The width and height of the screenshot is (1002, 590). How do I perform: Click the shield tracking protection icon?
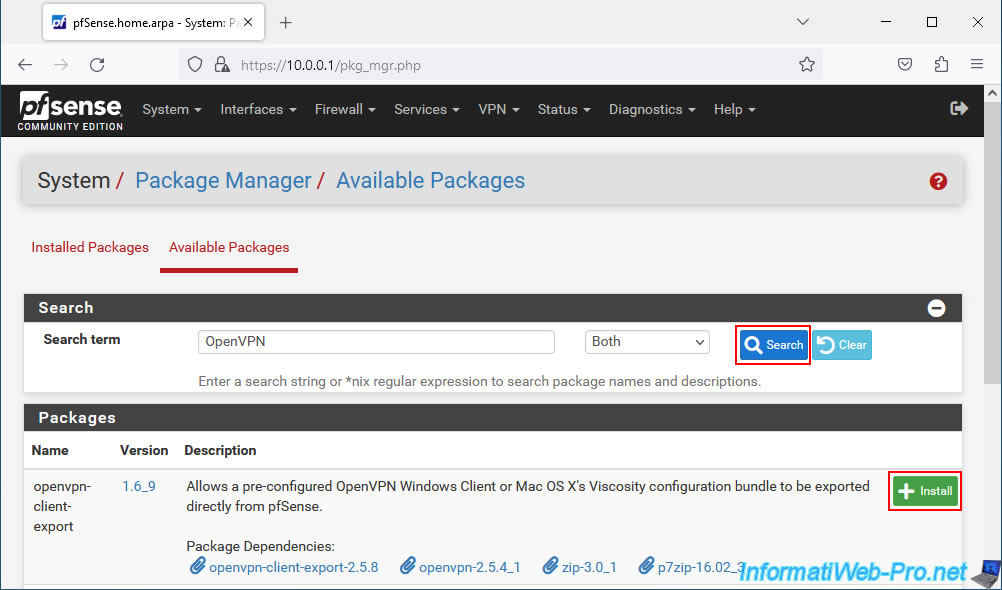[x=195, y=65]
